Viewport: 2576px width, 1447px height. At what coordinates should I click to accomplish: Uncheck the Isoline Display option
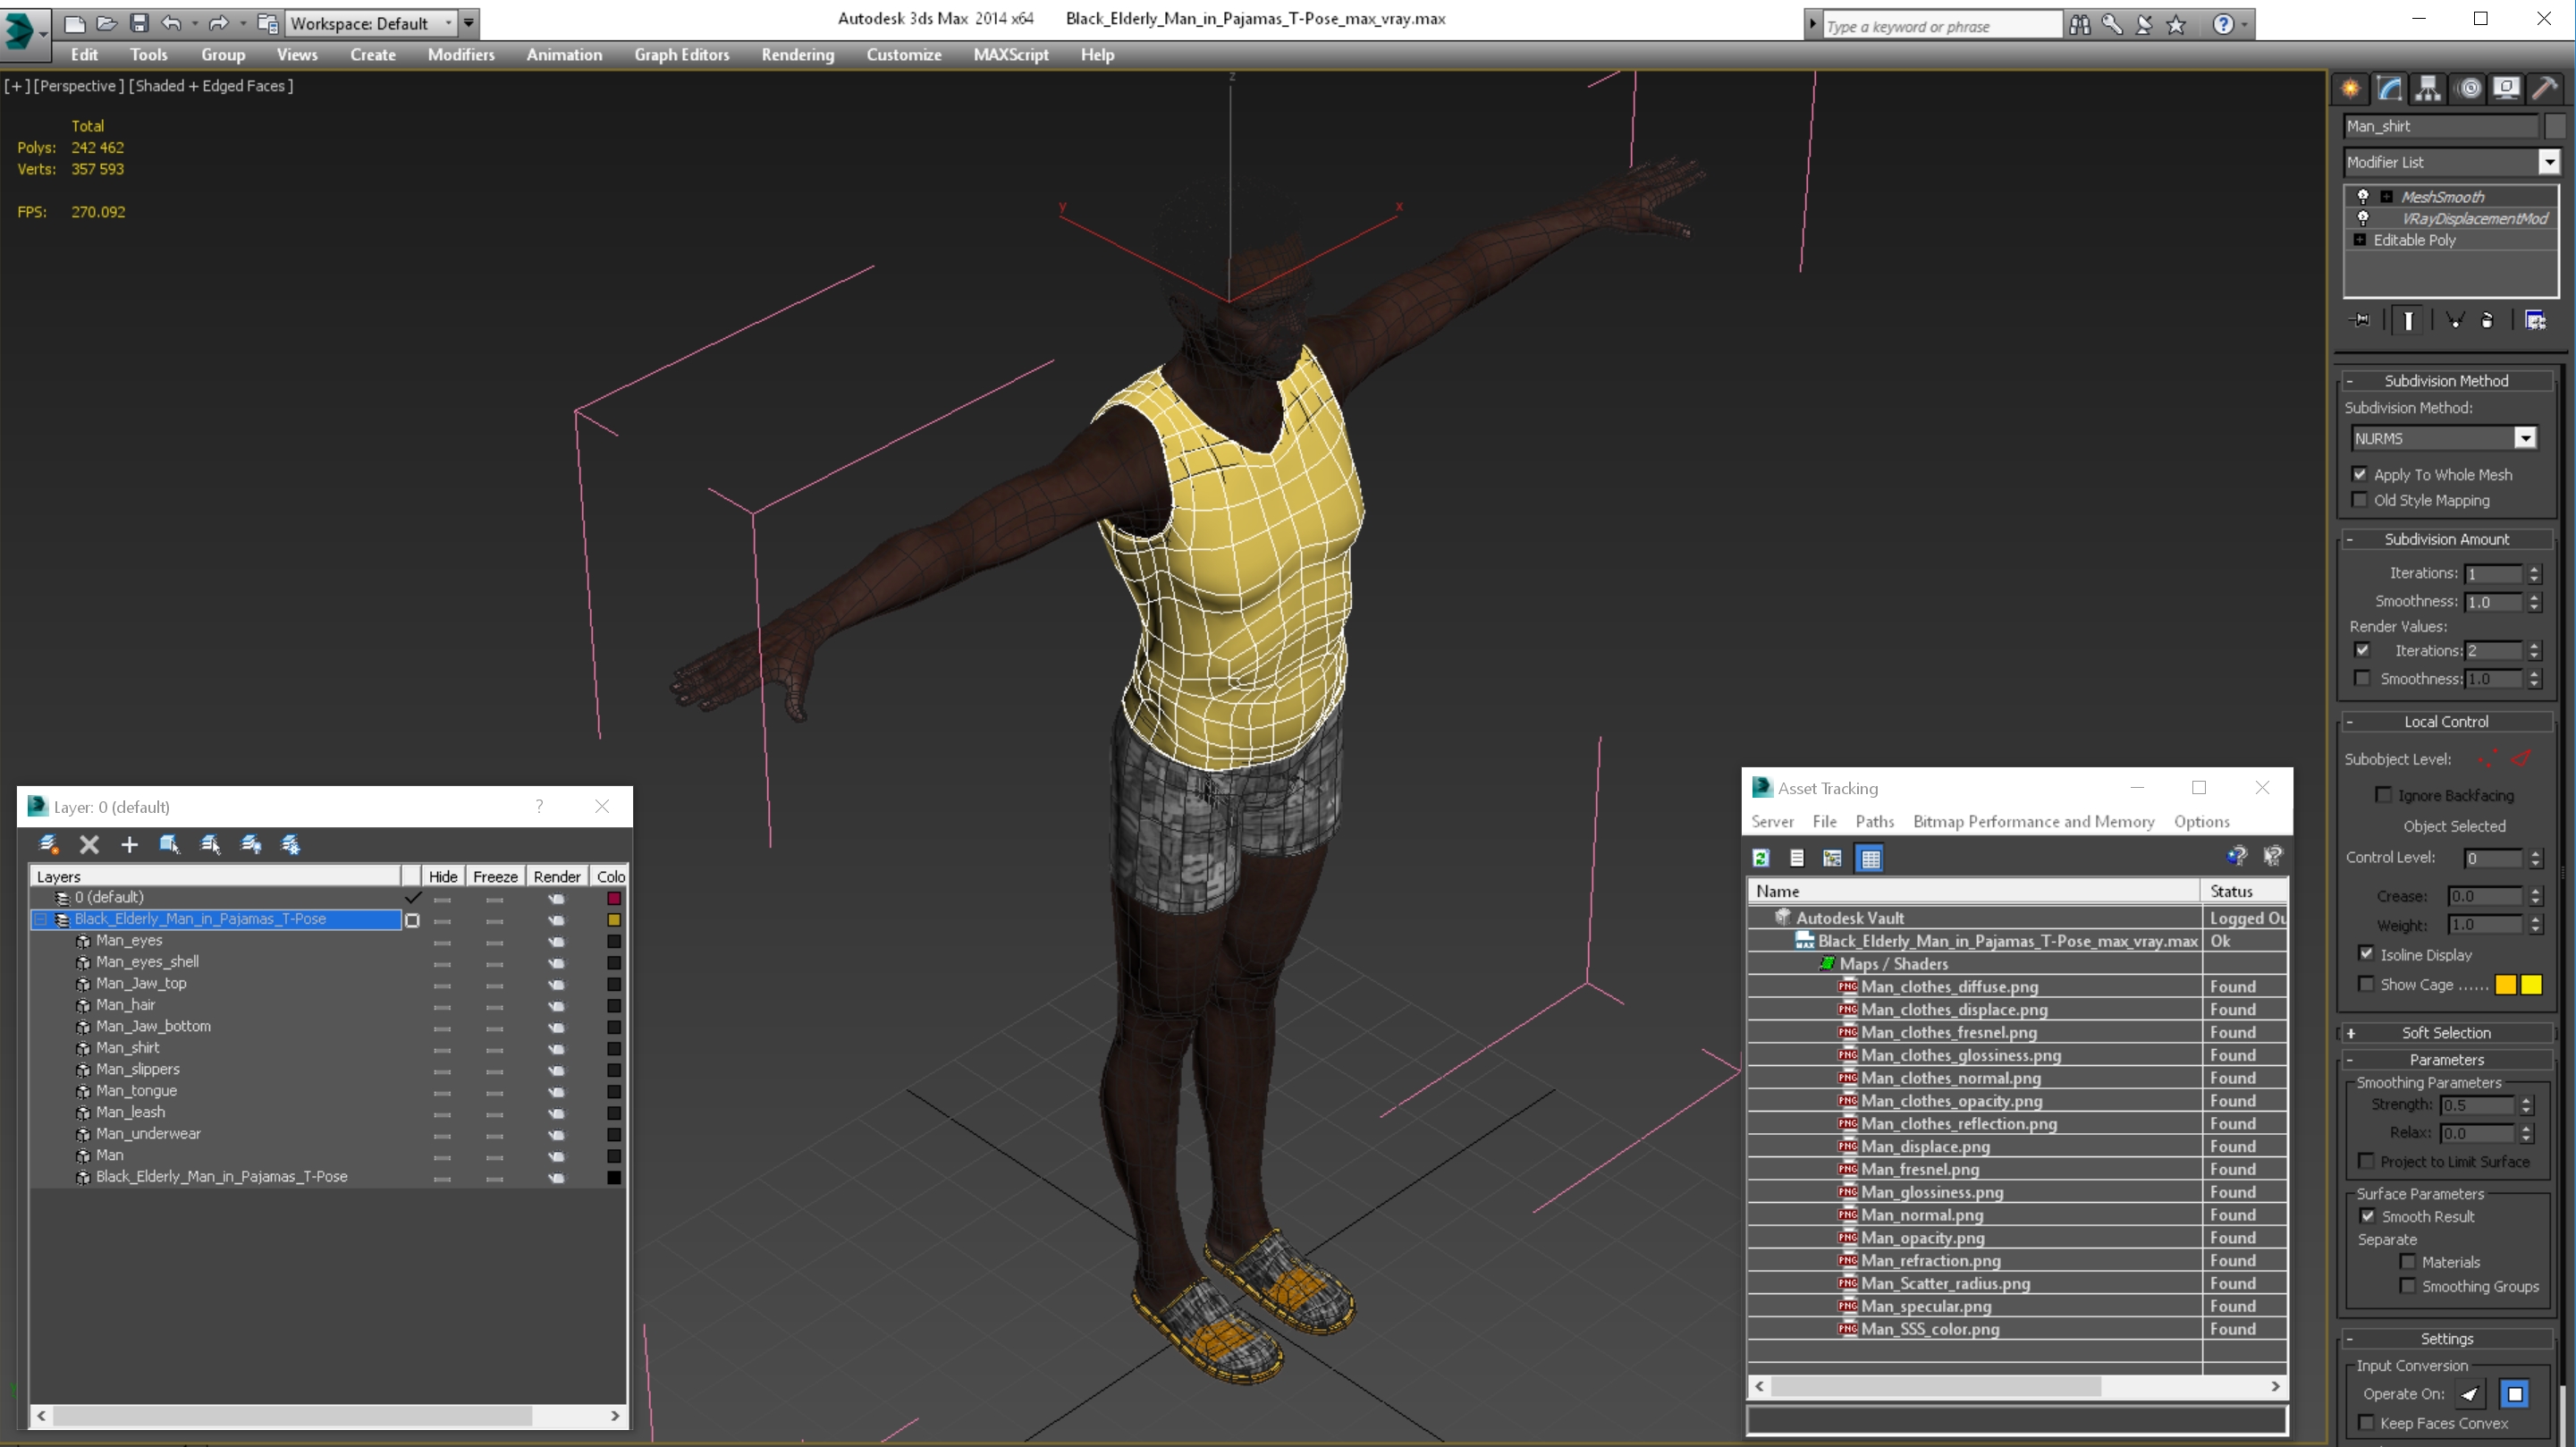coord(2366,954)
